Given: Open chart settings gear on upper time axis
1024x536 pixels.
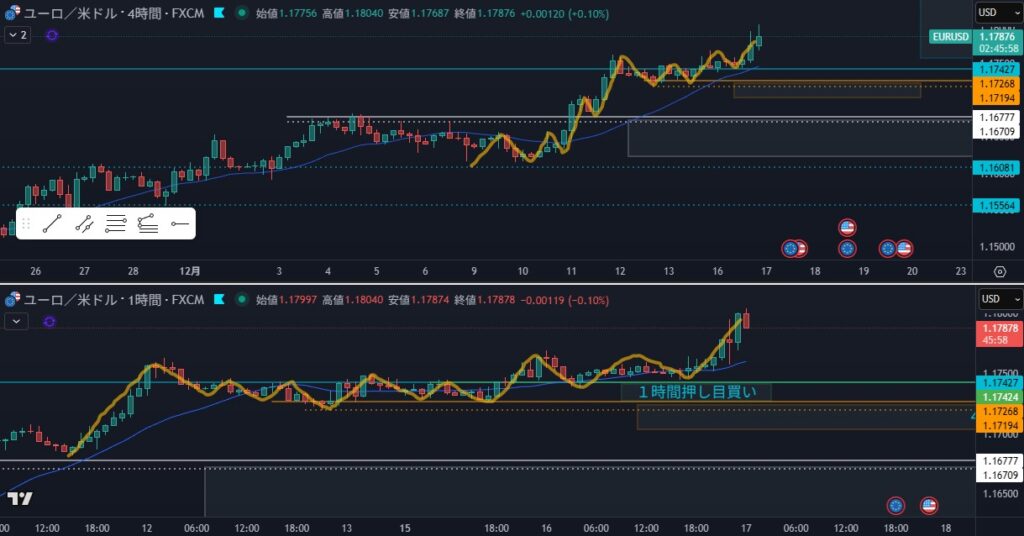Looking at the screenshot, I should click(x=999, y=271).
